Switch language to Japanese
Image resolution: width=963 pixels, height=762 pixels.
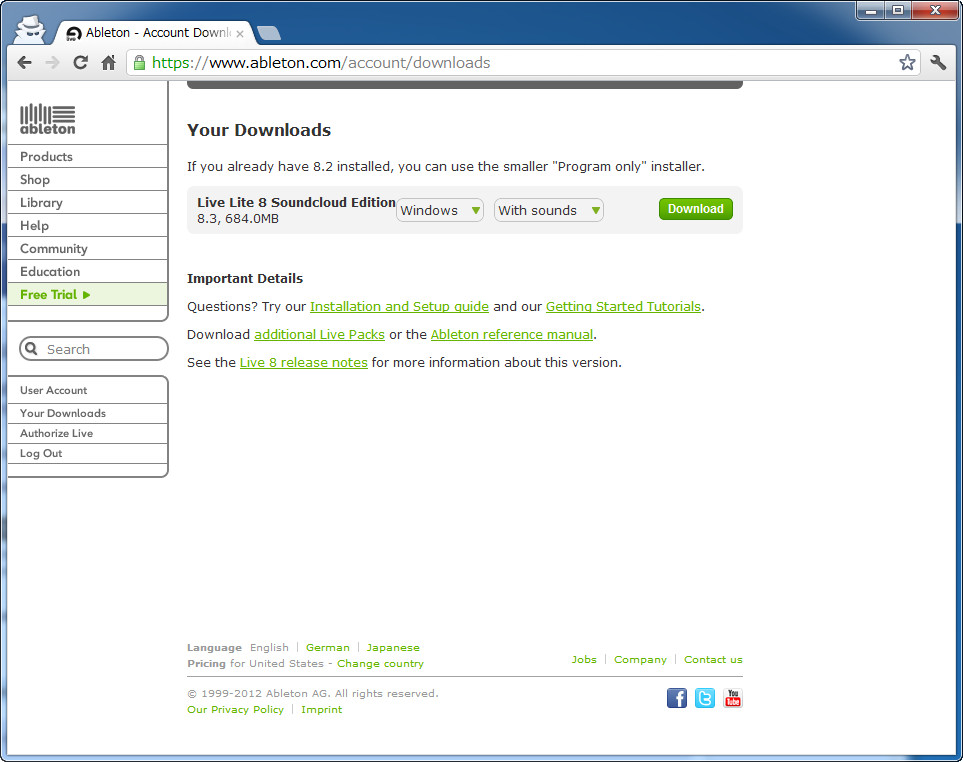[393, 647]
